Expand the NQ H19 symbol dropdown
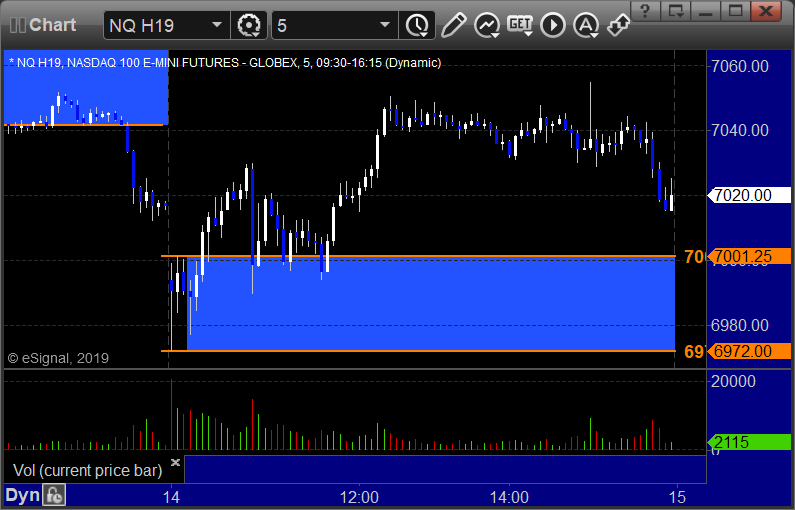The height and width of the screenshot is (510, 795). (216, 25)
